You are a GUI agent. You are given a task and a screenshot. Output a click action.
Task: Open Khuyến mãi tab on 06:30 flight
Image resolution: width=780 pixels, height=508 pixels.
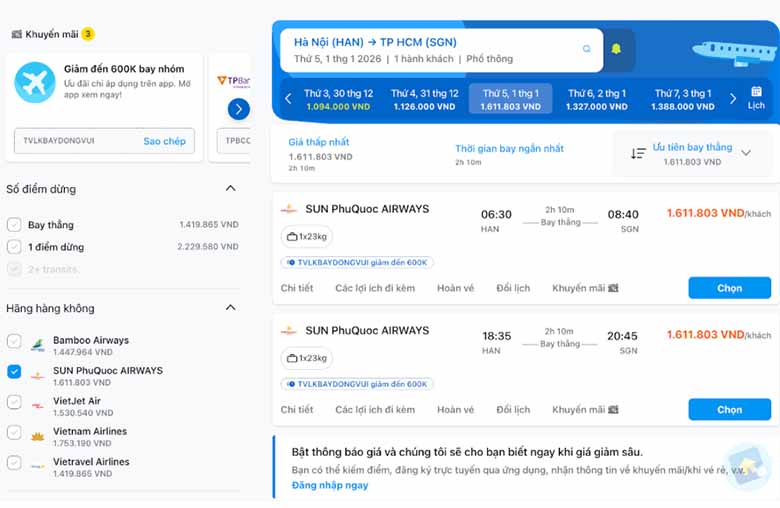pyautogui.click(x=585, y=288)
